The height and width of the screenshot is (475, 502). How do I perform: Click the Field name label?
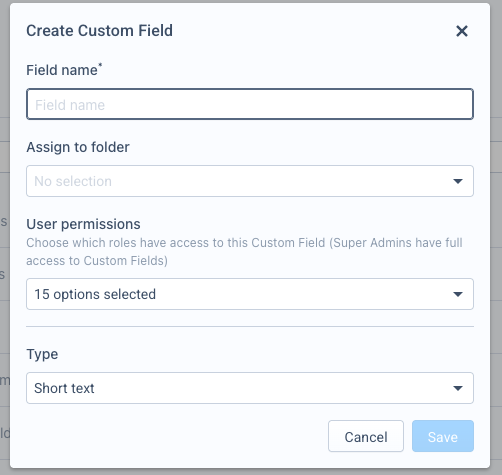64,70
